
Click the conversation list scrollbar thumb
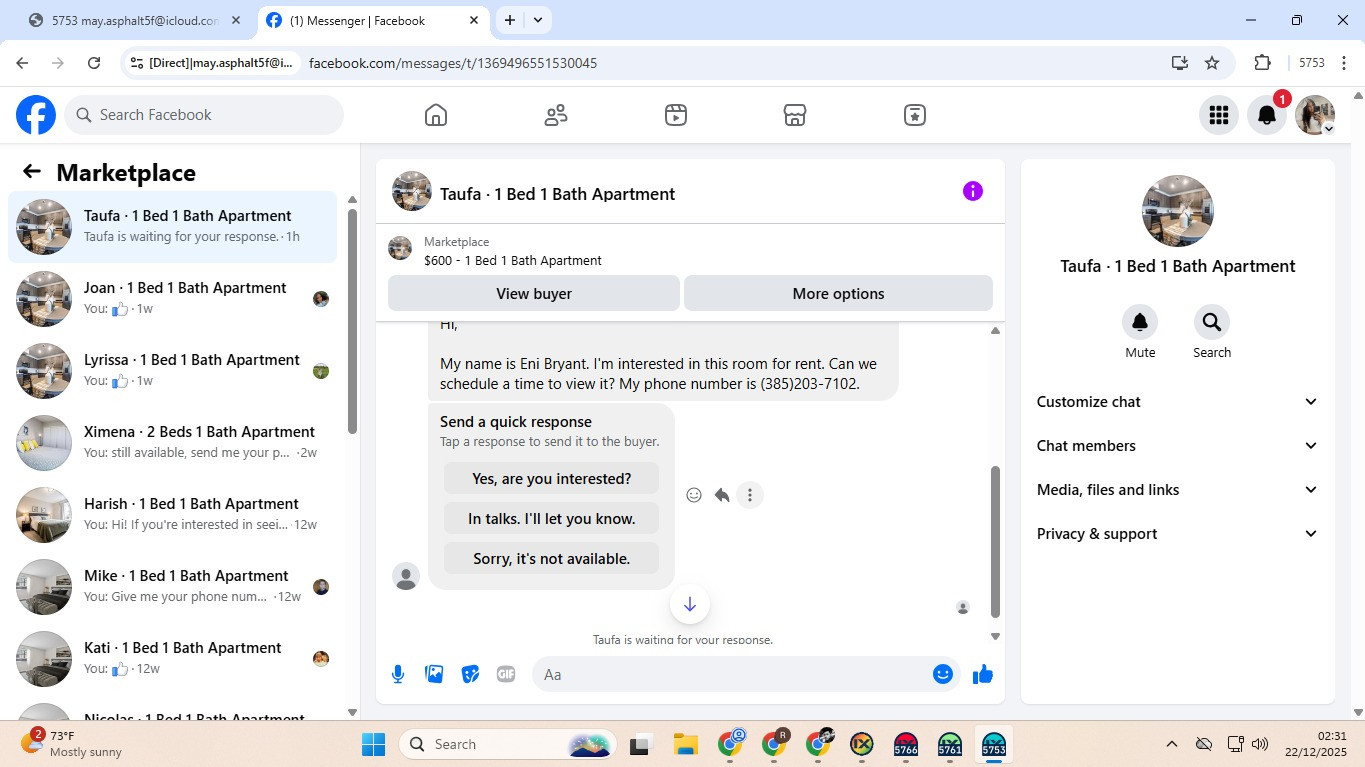coord(352,320)
